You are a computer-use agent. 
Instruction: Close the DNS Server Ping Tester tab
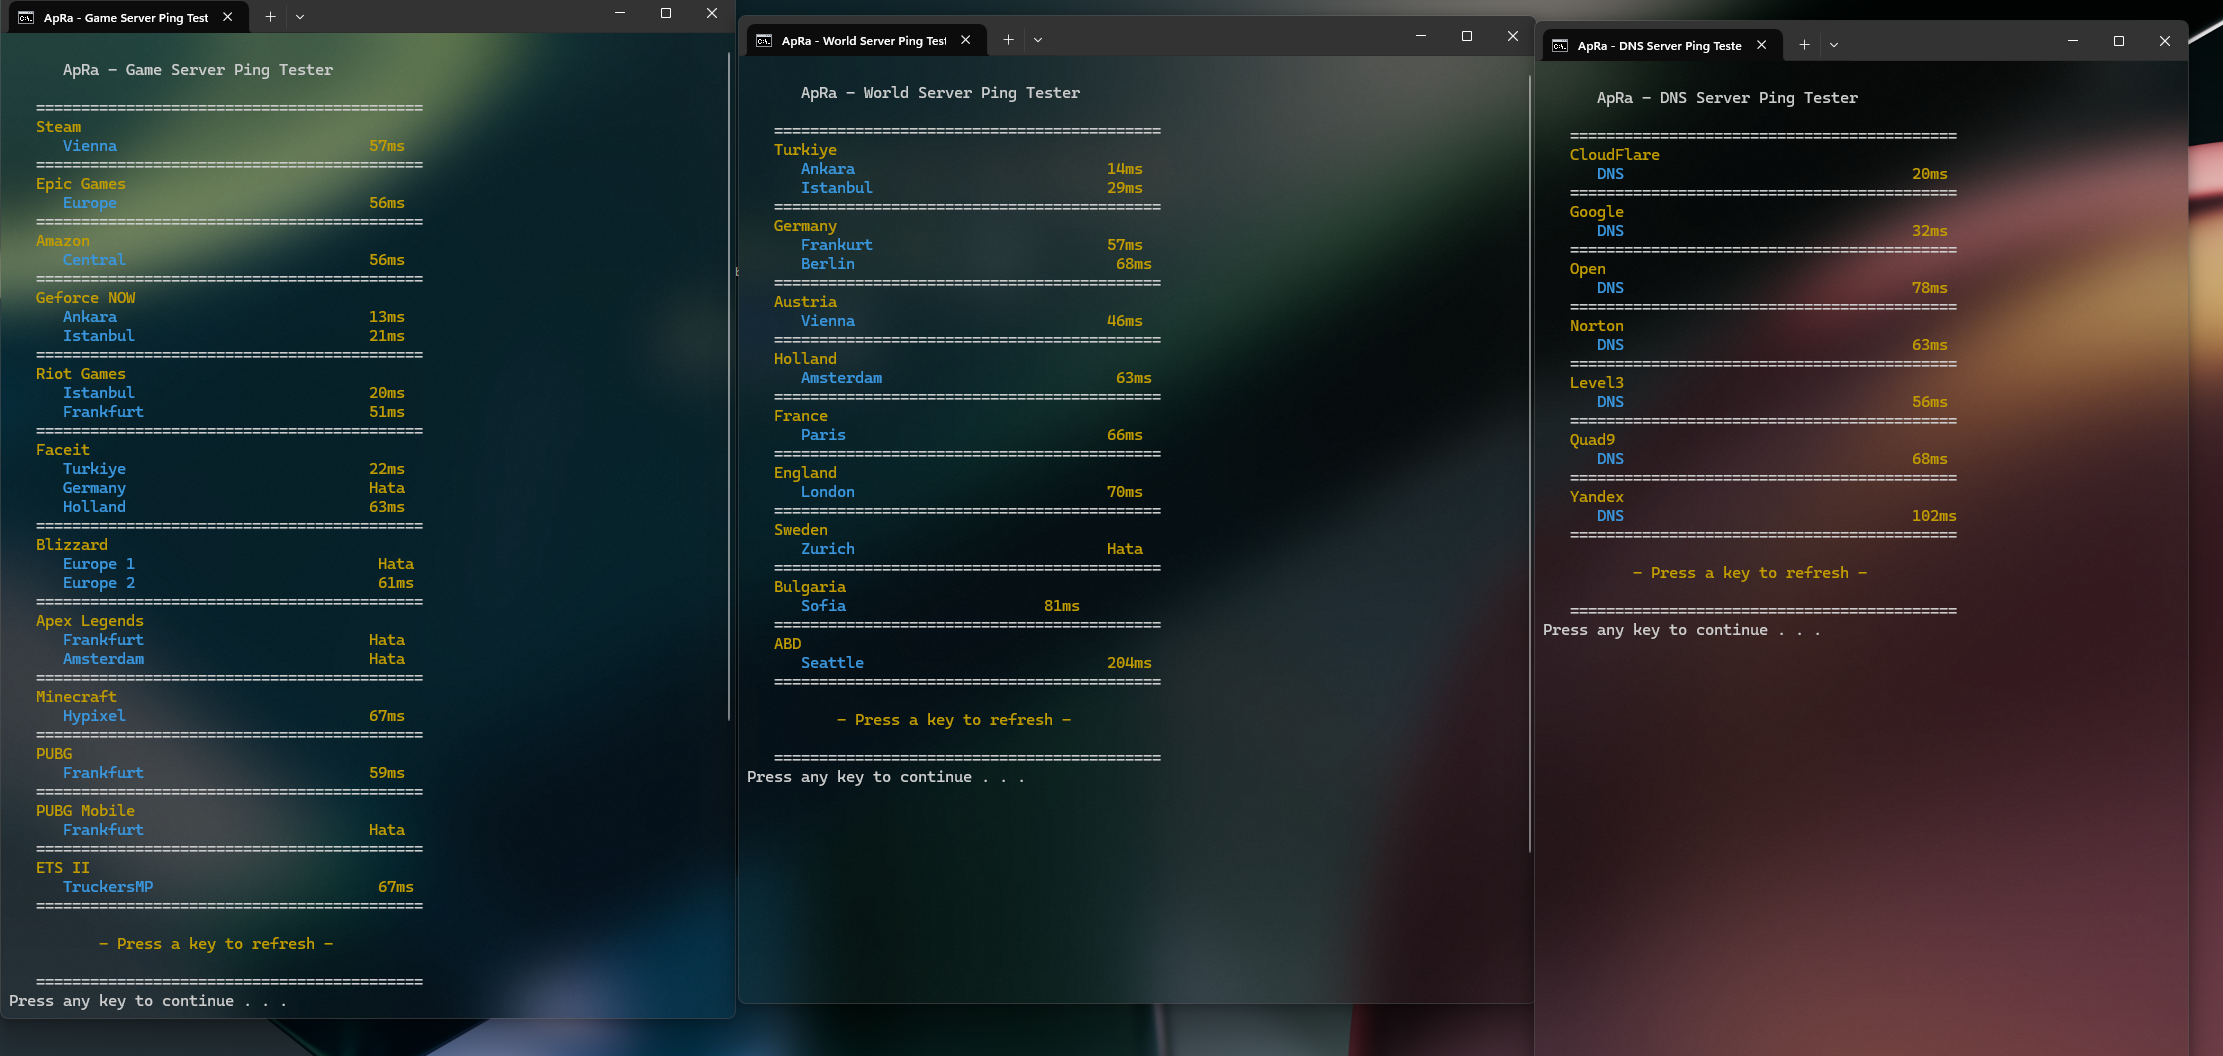pos(1762,45)
